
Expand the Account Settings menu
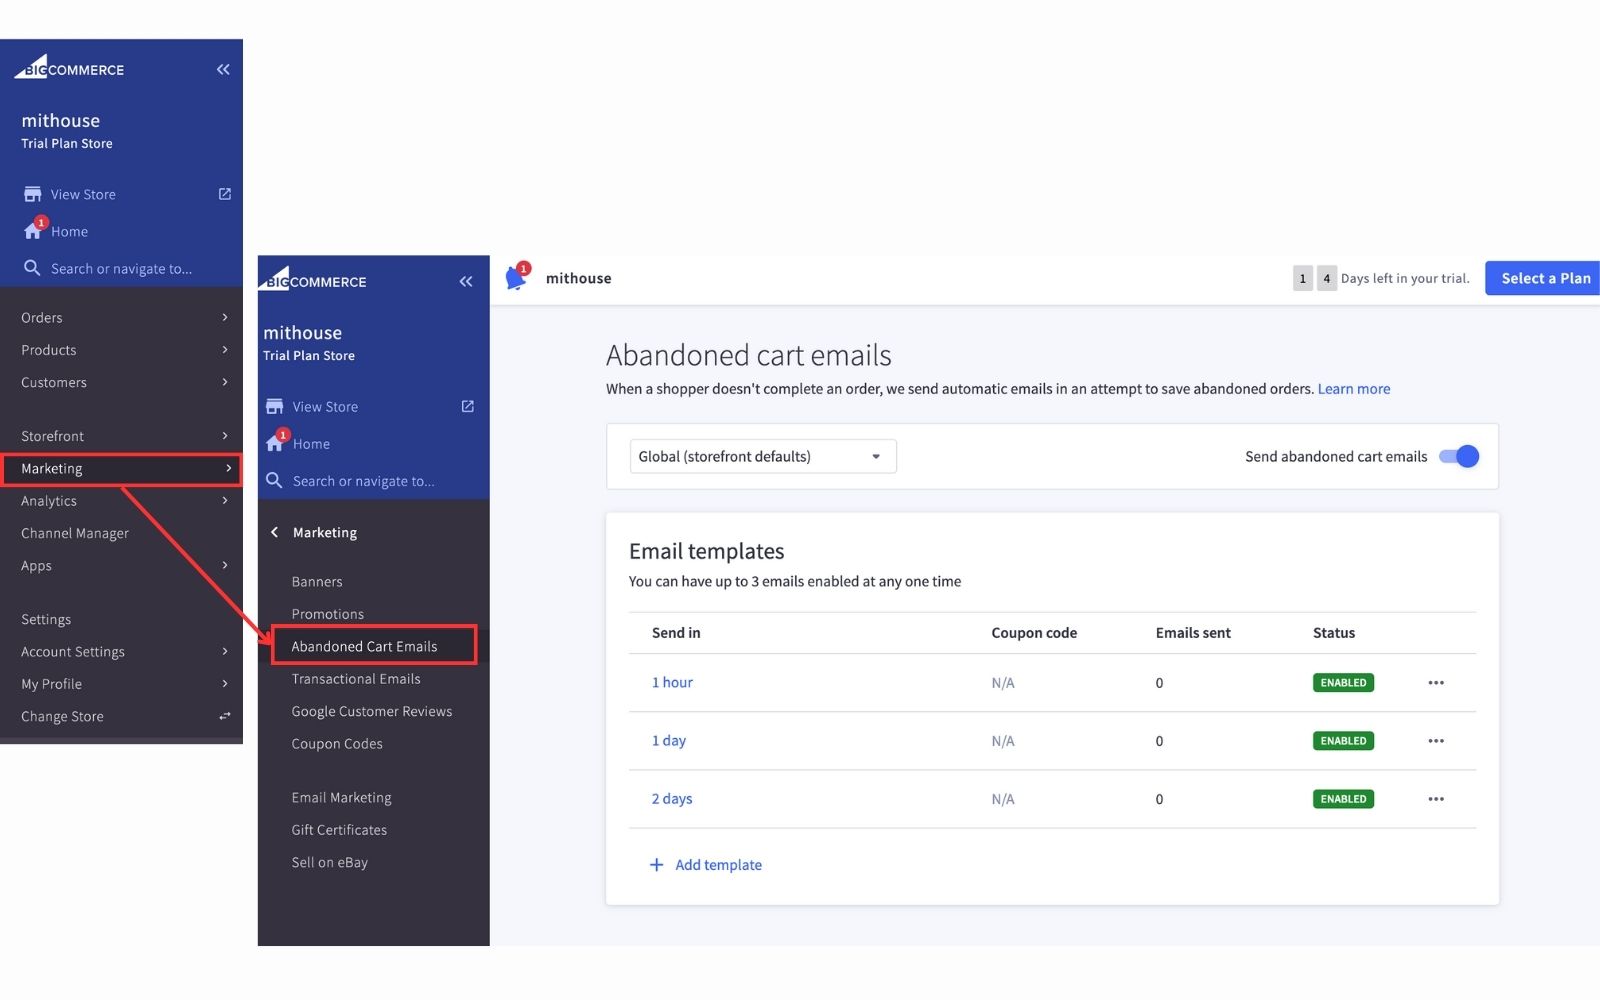tap(121, 651)
